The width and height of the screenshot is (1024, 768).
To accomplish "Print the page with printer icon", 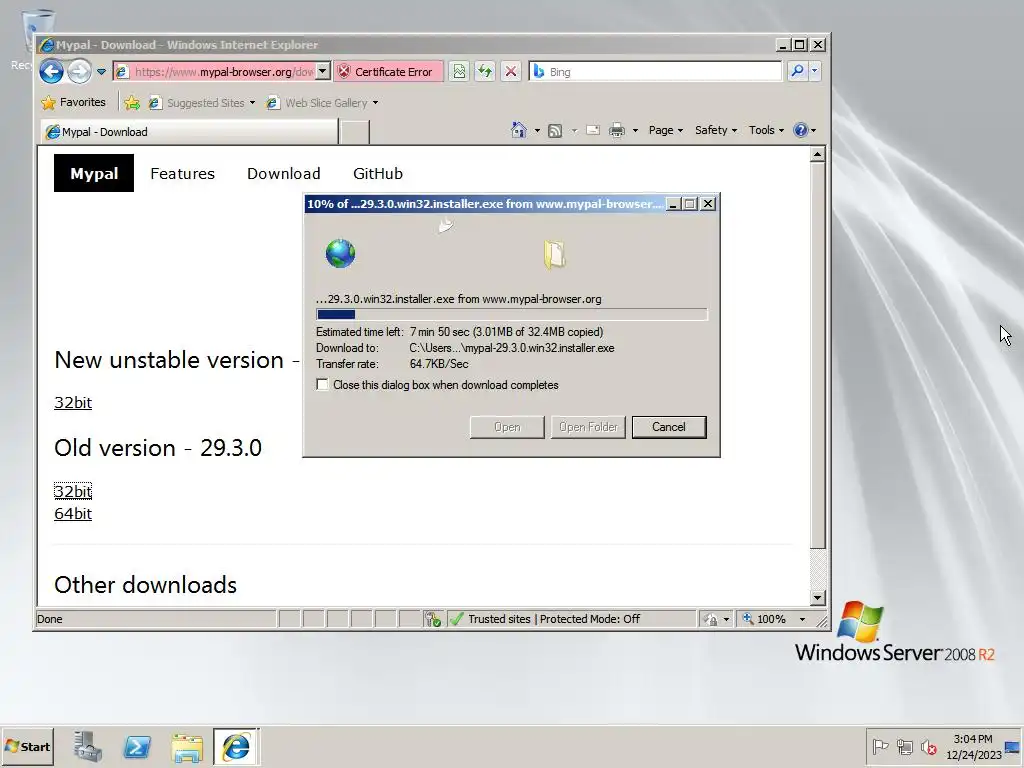I will (616, 131).
